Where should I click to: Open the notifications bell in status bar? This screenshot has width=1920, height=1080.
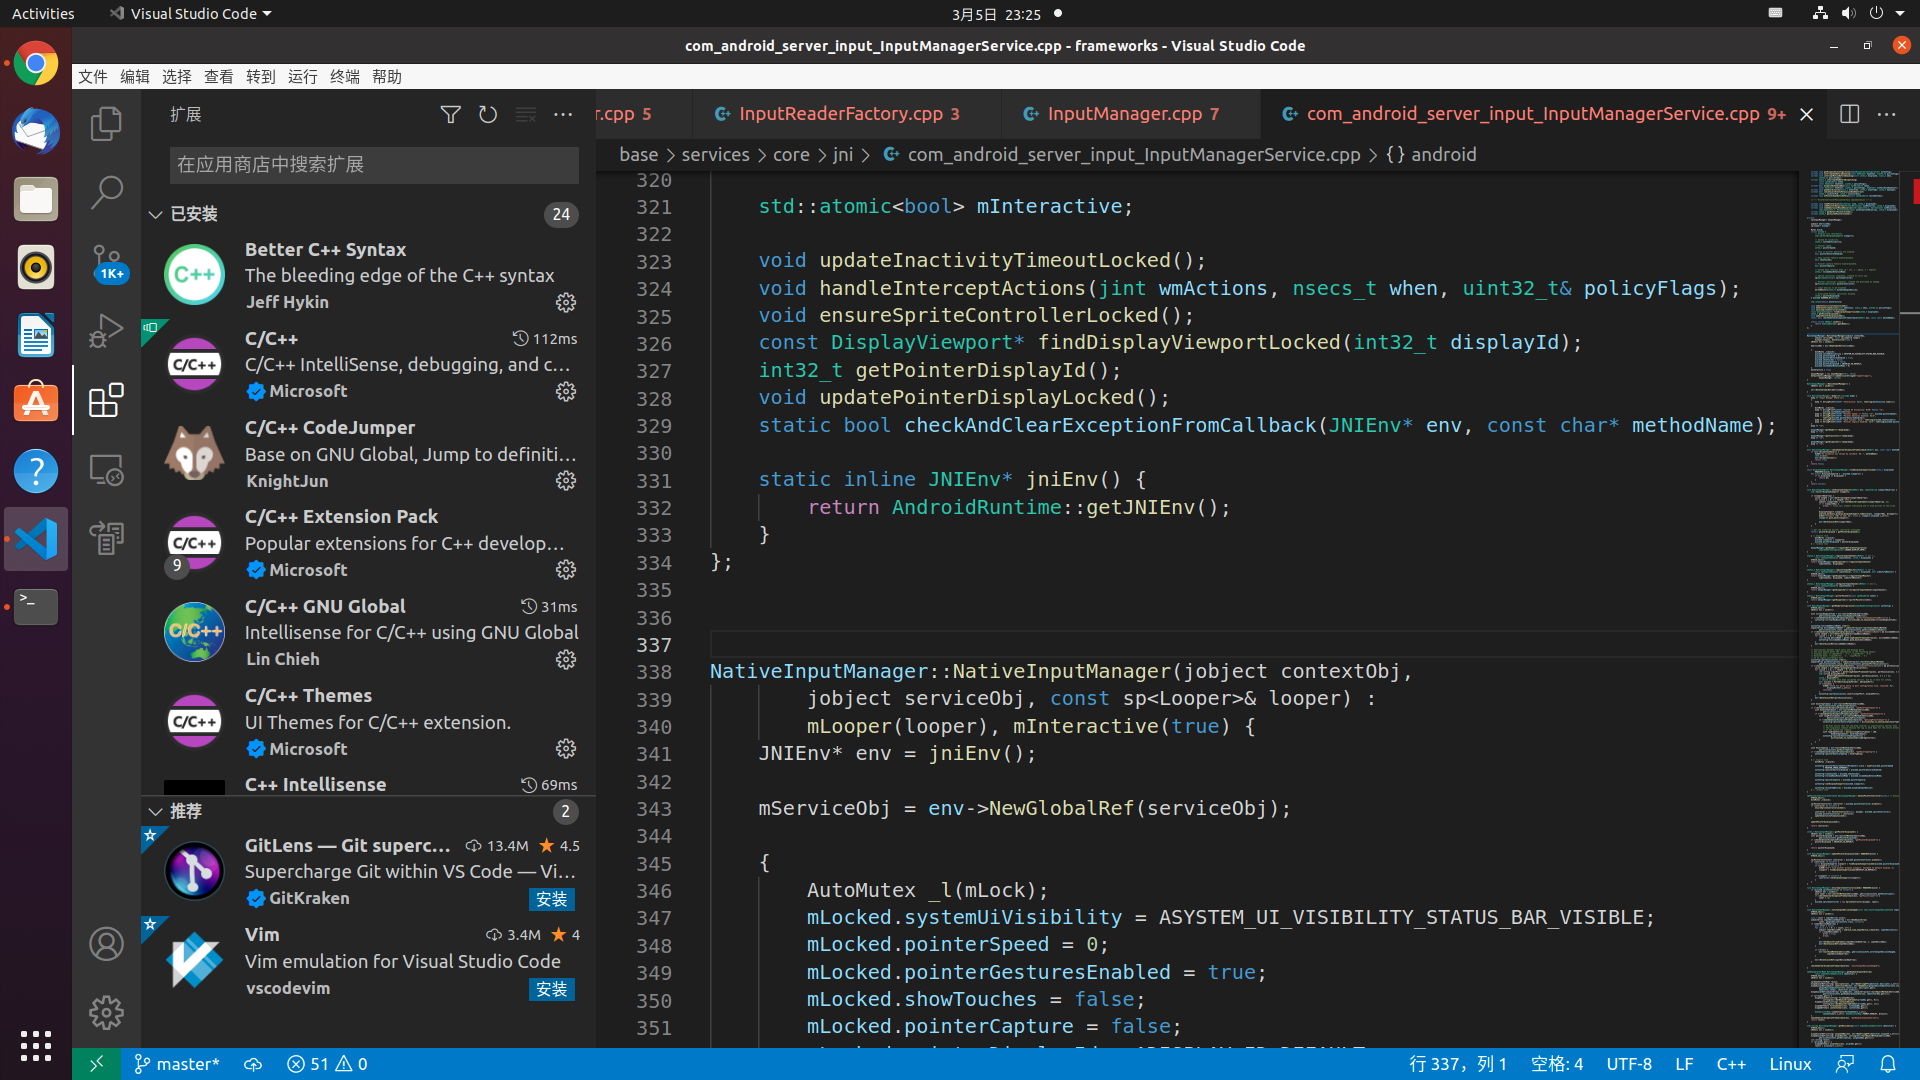(x=1887, y=1064)
